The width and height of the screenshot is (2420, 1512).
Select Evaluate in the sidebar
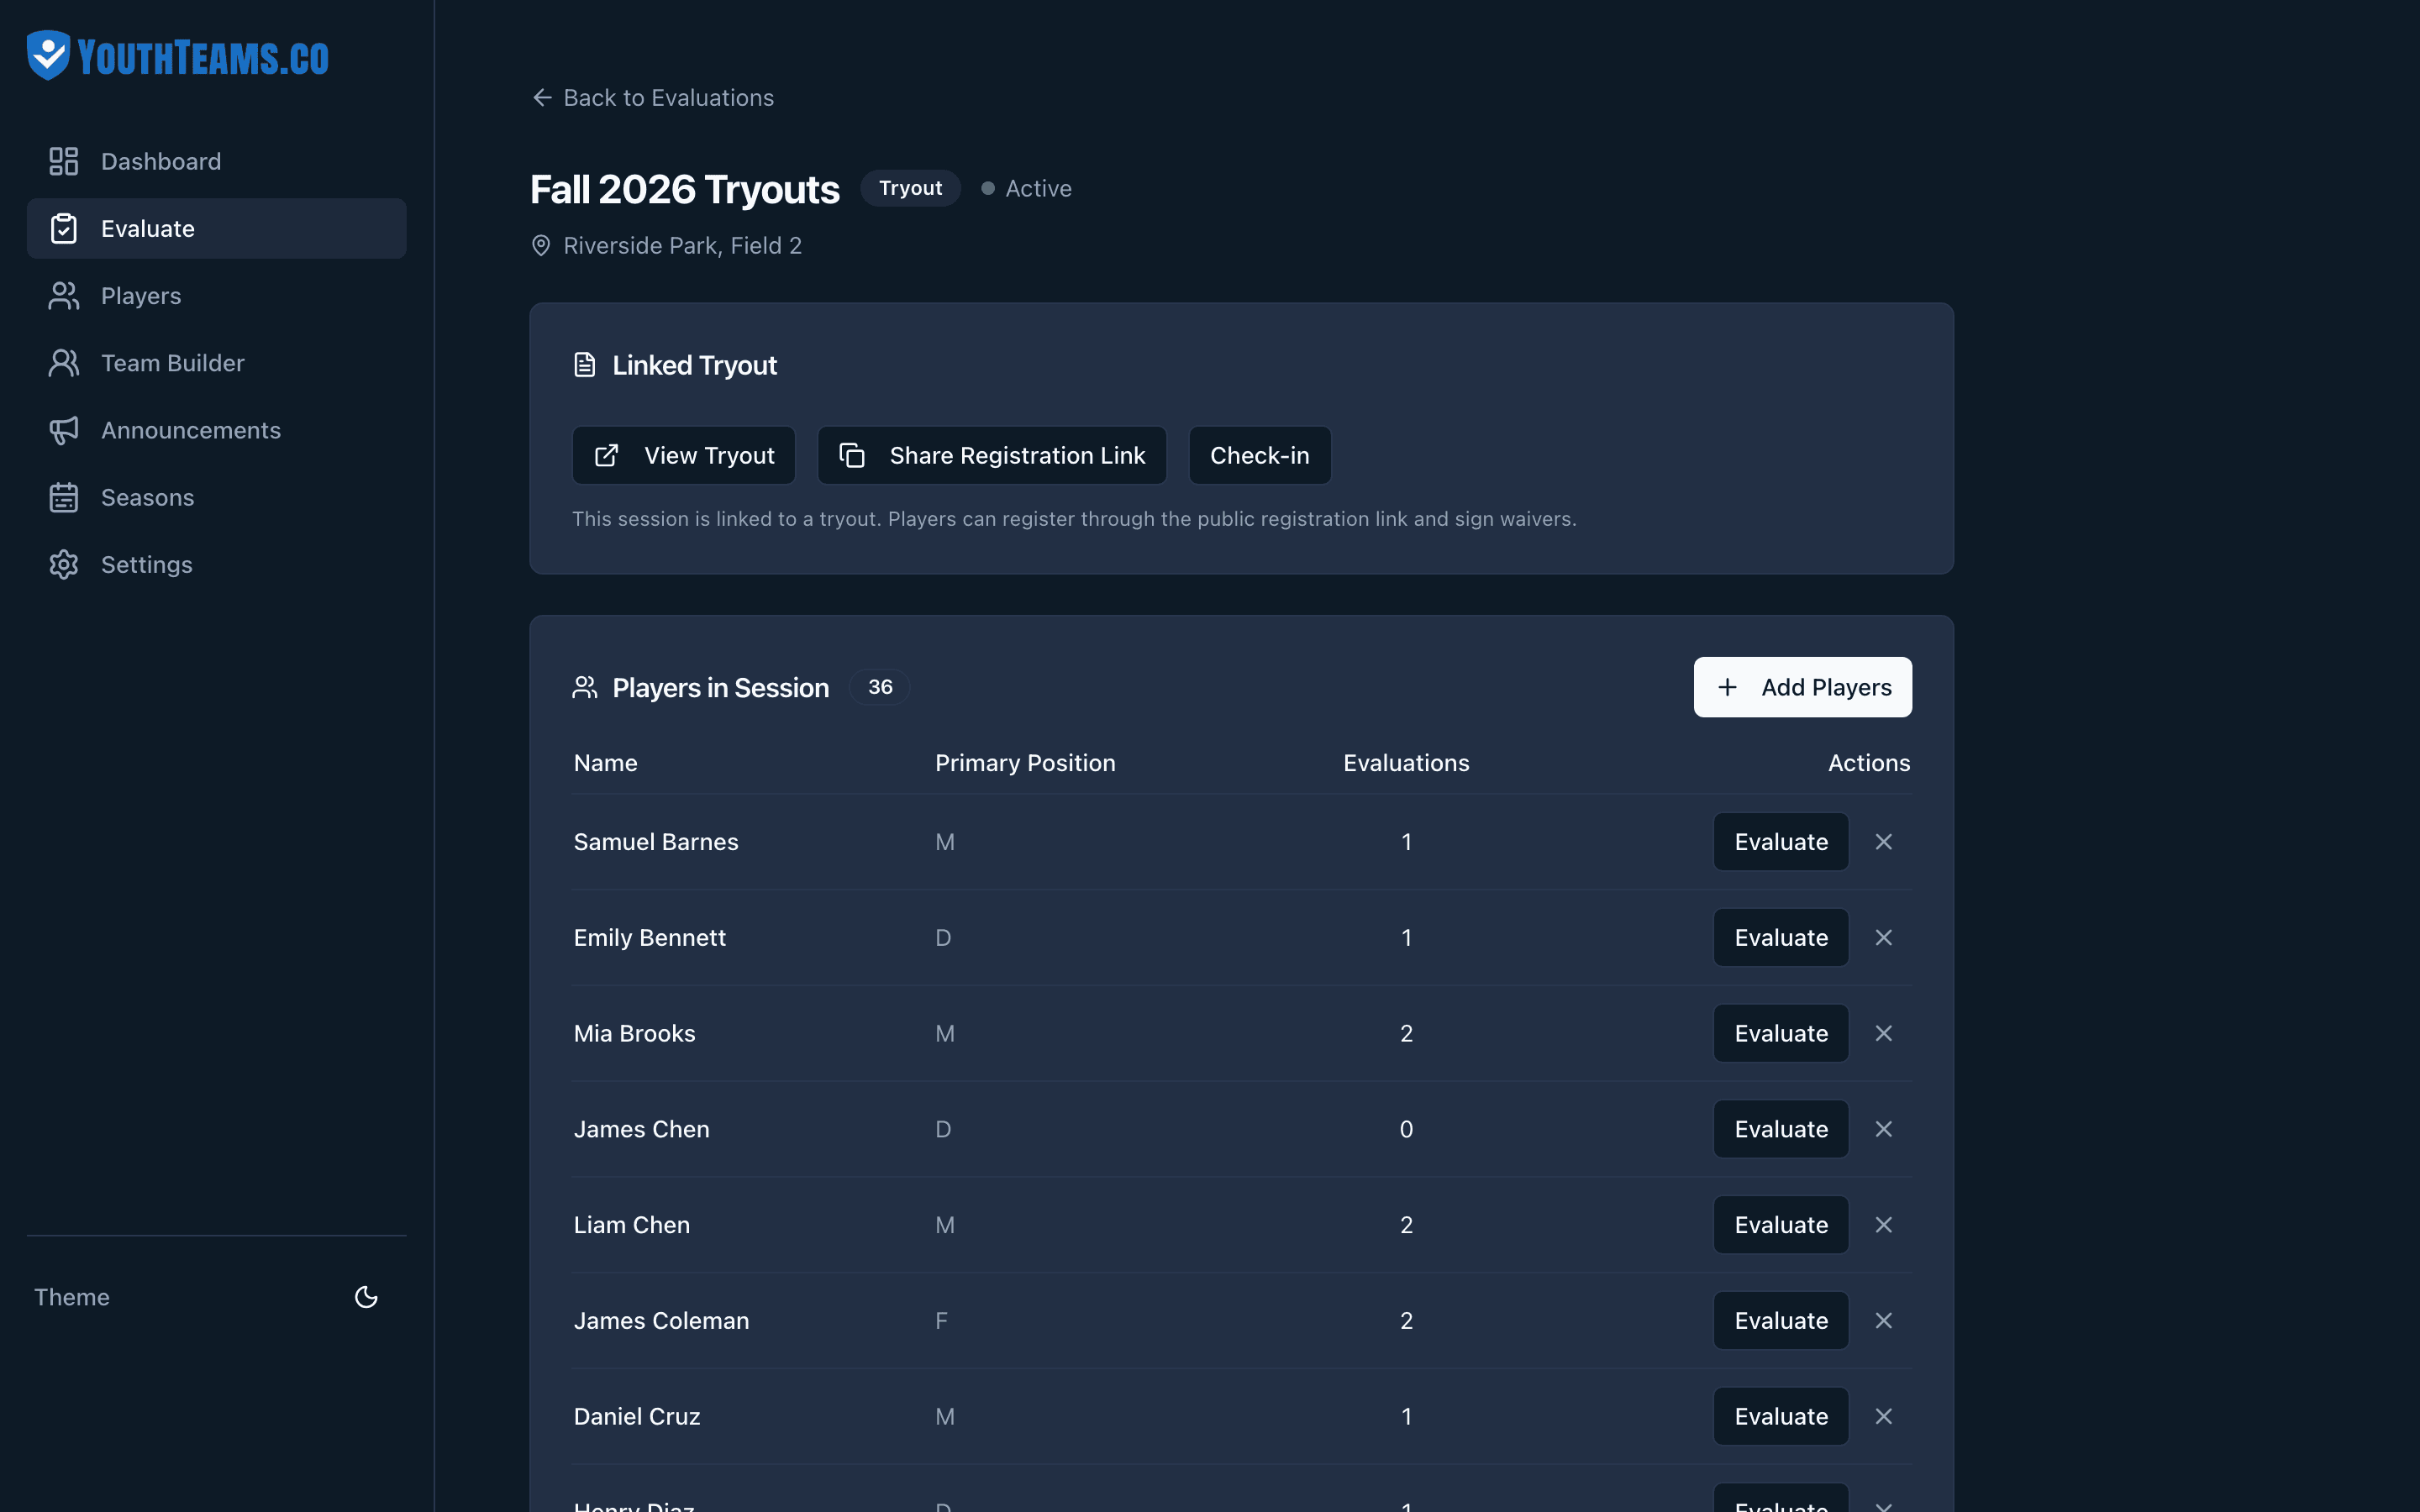[216, 228]
